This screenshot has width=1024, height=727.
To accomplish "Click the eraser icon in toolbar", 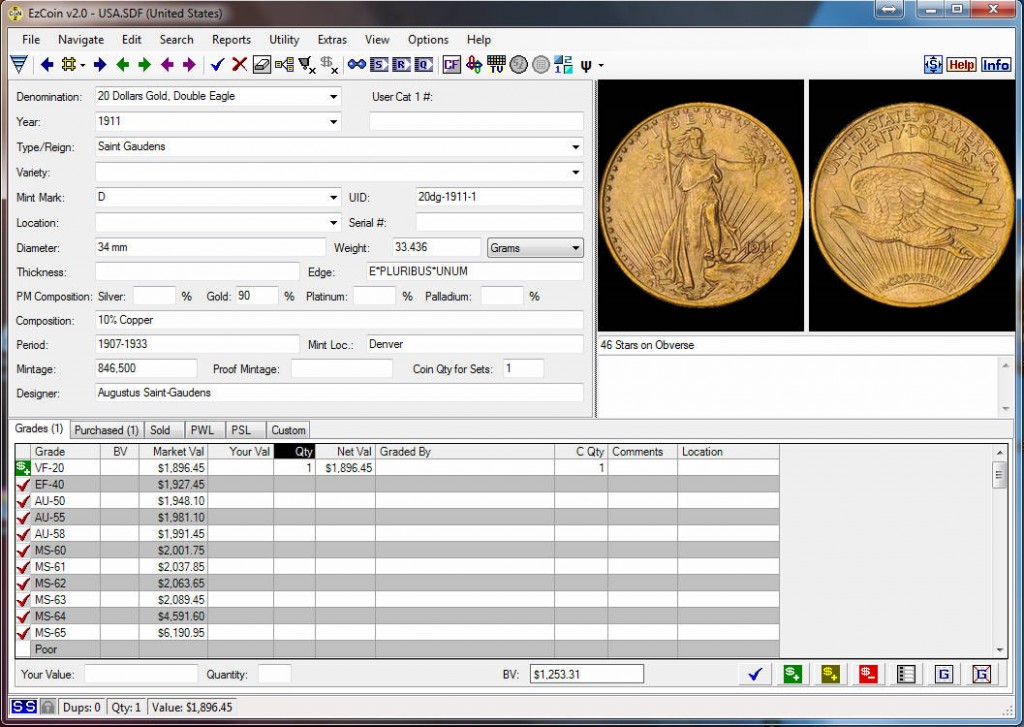I will click(x=261, y=65).
